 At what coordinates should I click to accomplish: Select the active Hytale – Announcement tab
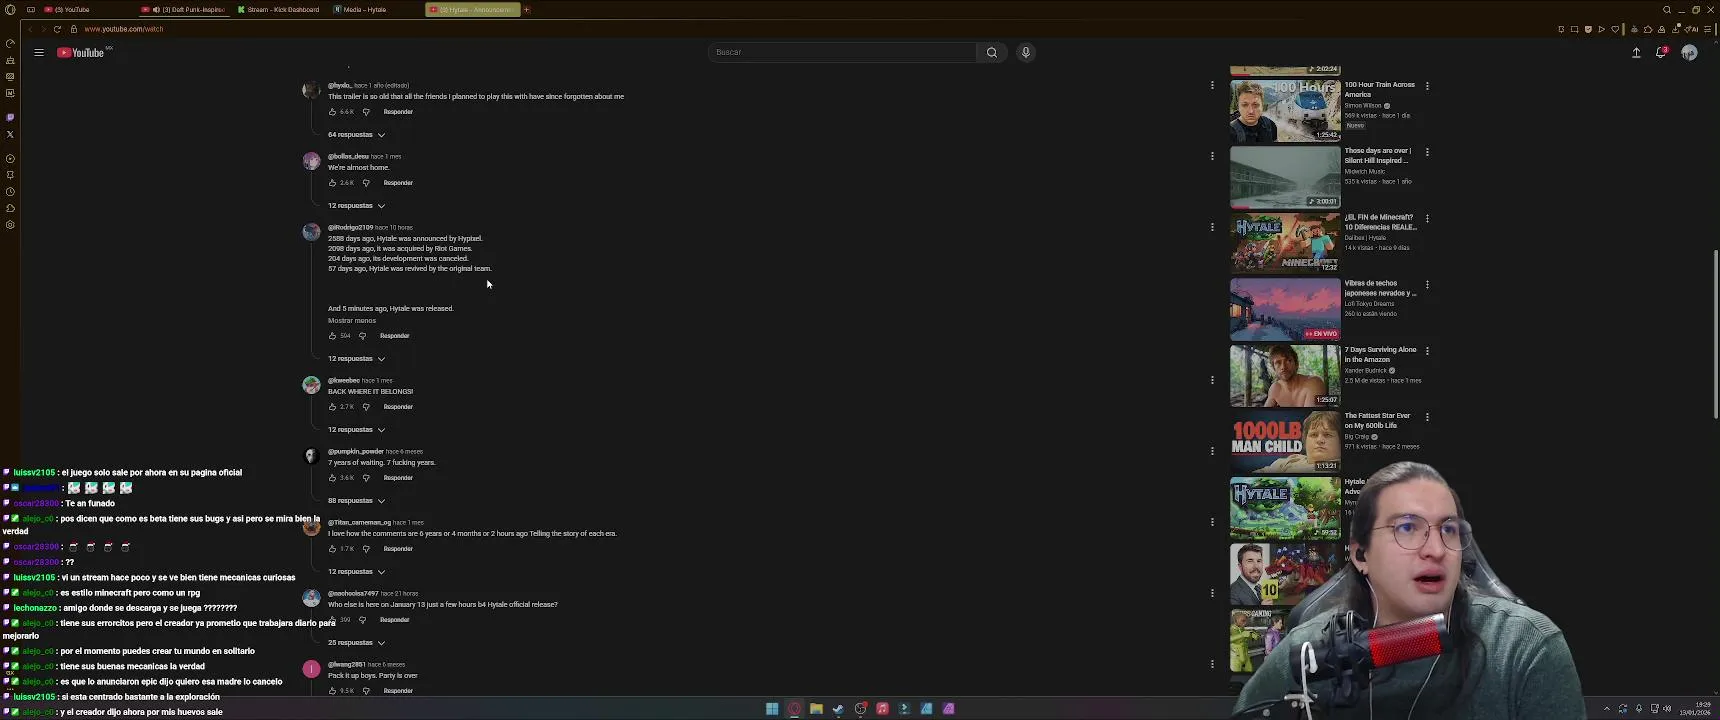point(473,10)
